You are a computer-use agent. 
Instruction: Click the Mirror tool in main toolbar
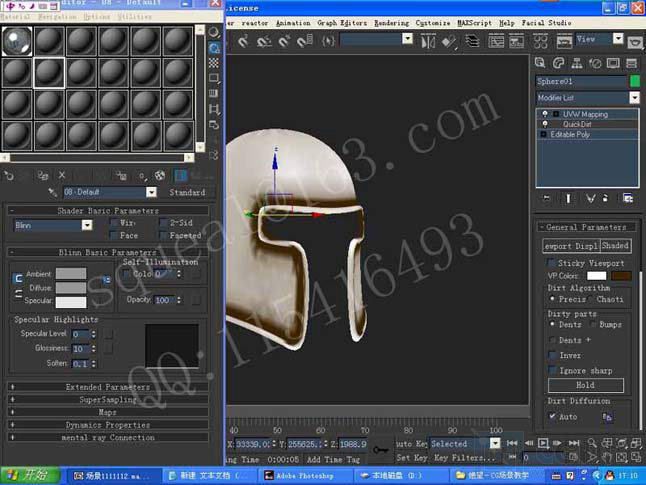tap(428, 41)
